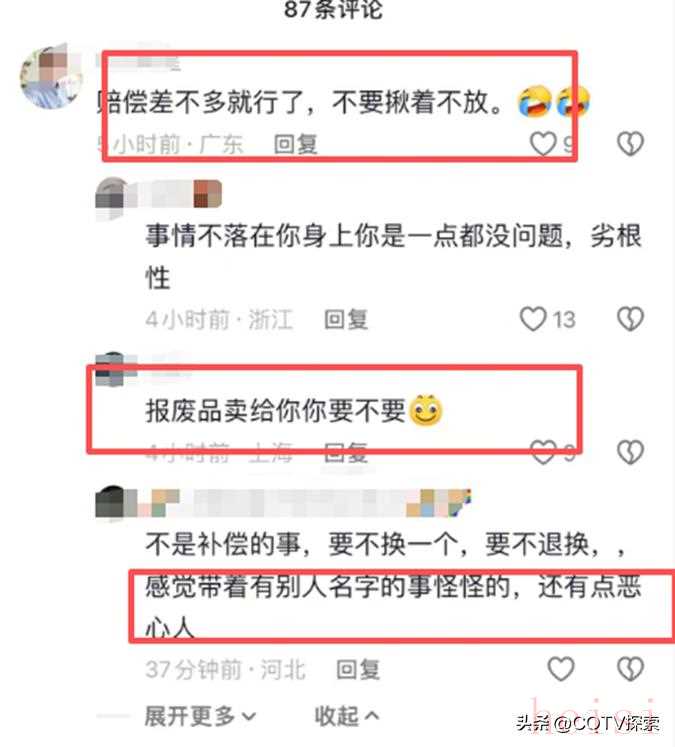This screenshot has width=675, height=747.
Task: Dislike the 广东 comment with broken heart
Action: pyautogui.click(x=630, y=143)
